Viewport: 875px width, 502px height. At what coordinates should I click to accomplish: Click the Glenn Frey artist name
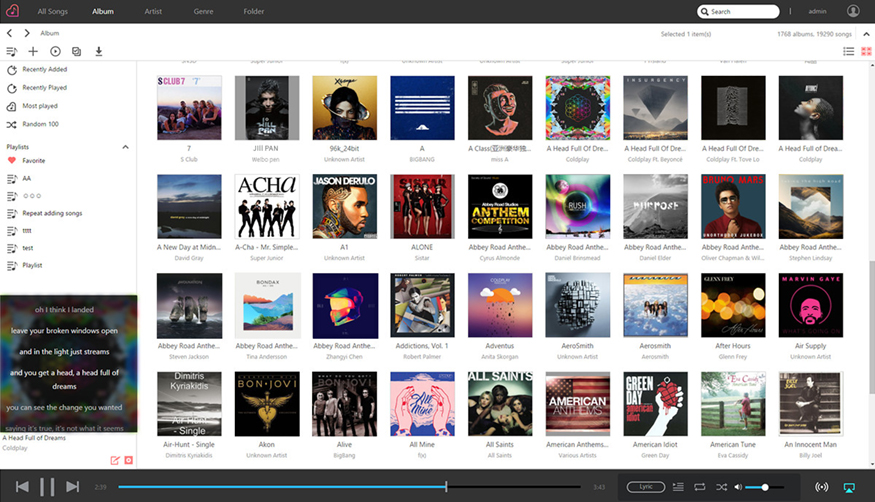[x=733, y=357]
